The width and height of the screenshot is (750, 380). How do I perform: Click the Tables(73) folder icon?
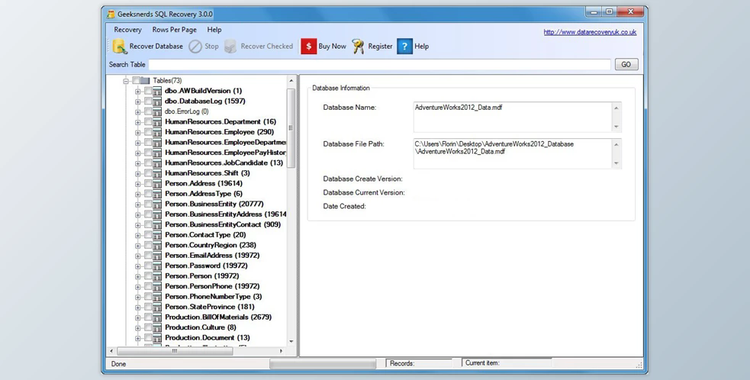tap(145, 80)
